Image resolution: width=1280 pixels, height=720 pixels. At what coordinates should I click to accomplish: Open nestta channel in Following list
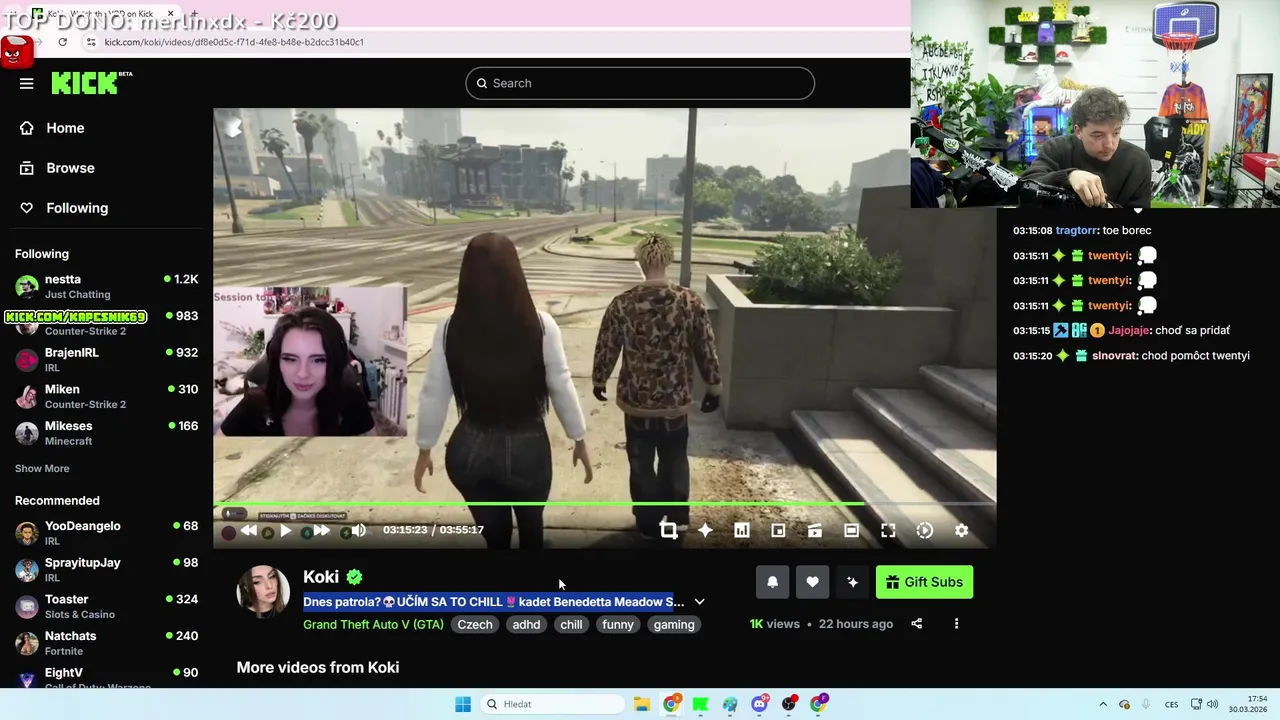[x=106, y=286]
